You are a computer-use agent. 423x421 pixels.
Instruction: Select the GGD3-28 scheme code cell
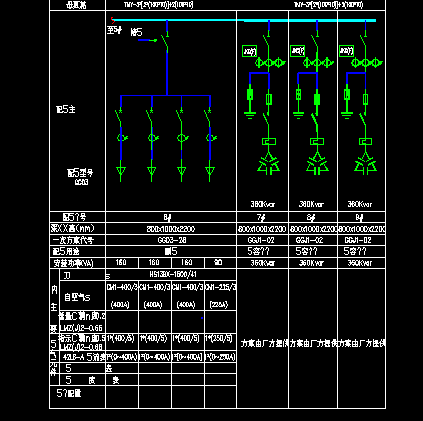172,240
